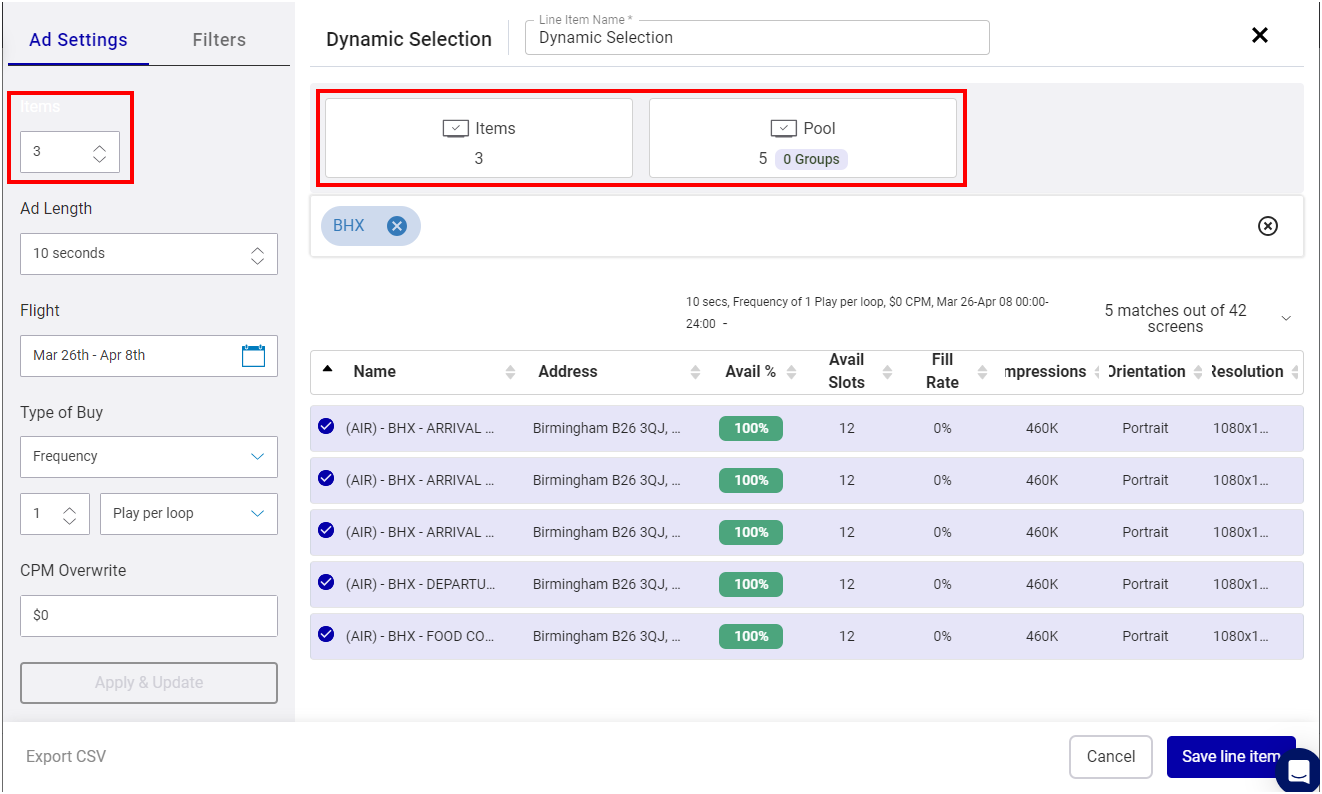Expand the matches out of 42 screens chevron
The height and width of the screenshot is (794, 1322).
point(1286,319)
